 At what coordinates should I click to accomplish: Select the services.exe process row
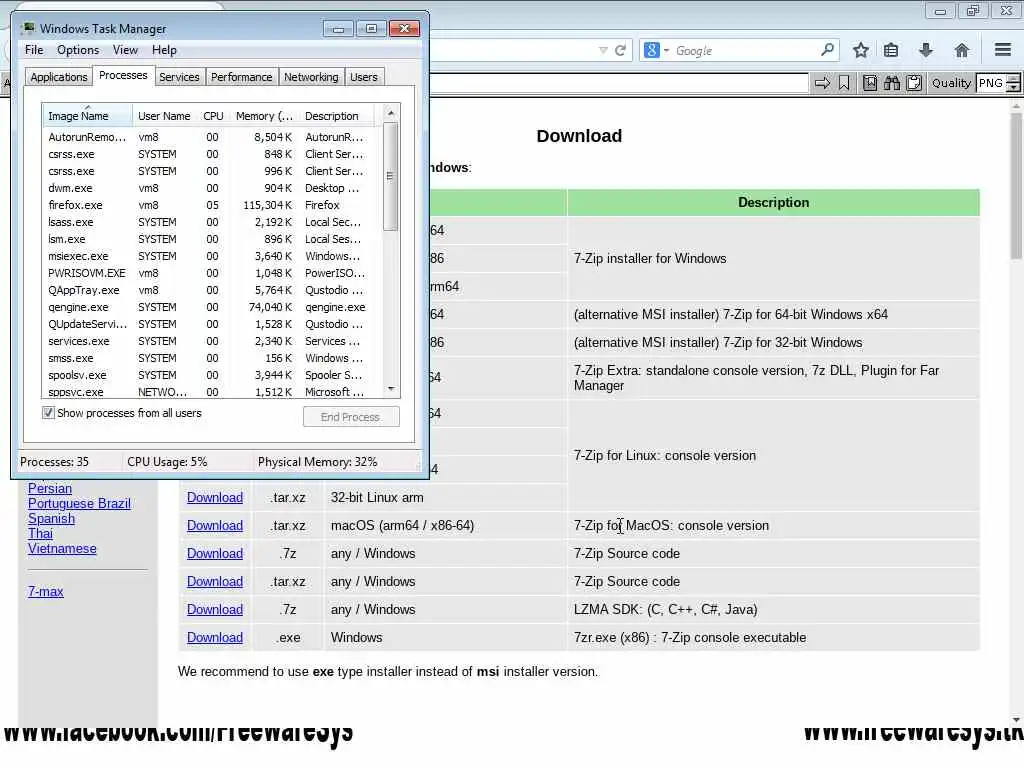point(212,341)
